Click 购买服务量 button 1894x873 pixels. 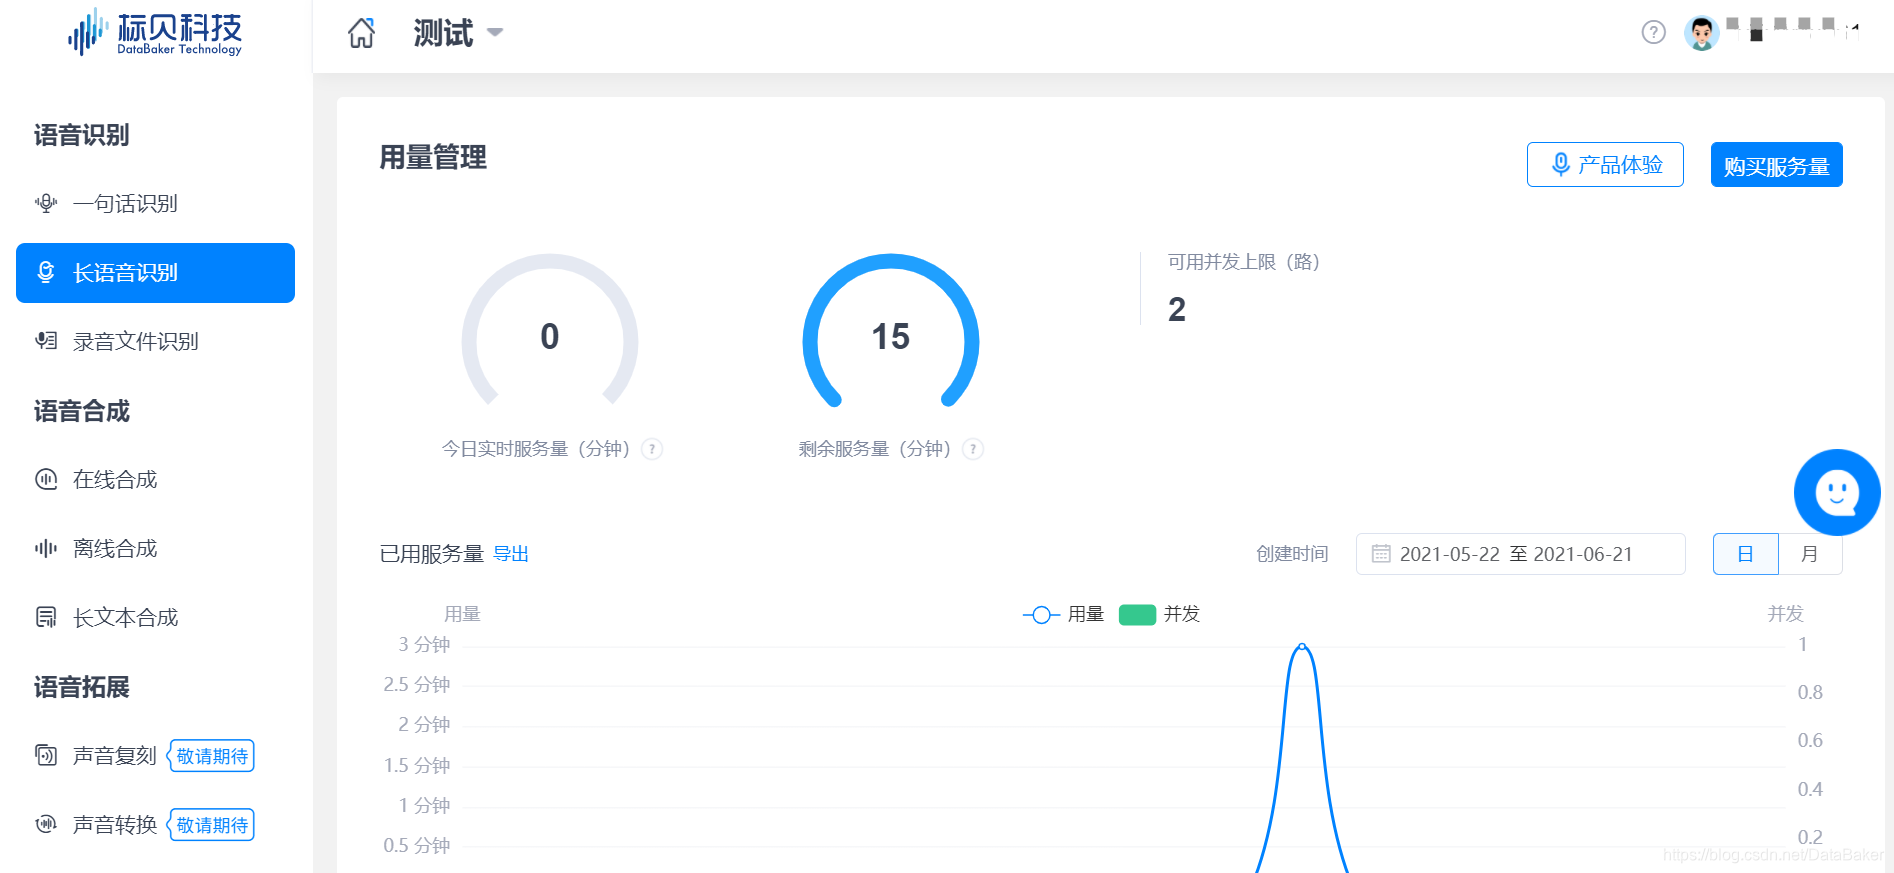coord(1776,164)
